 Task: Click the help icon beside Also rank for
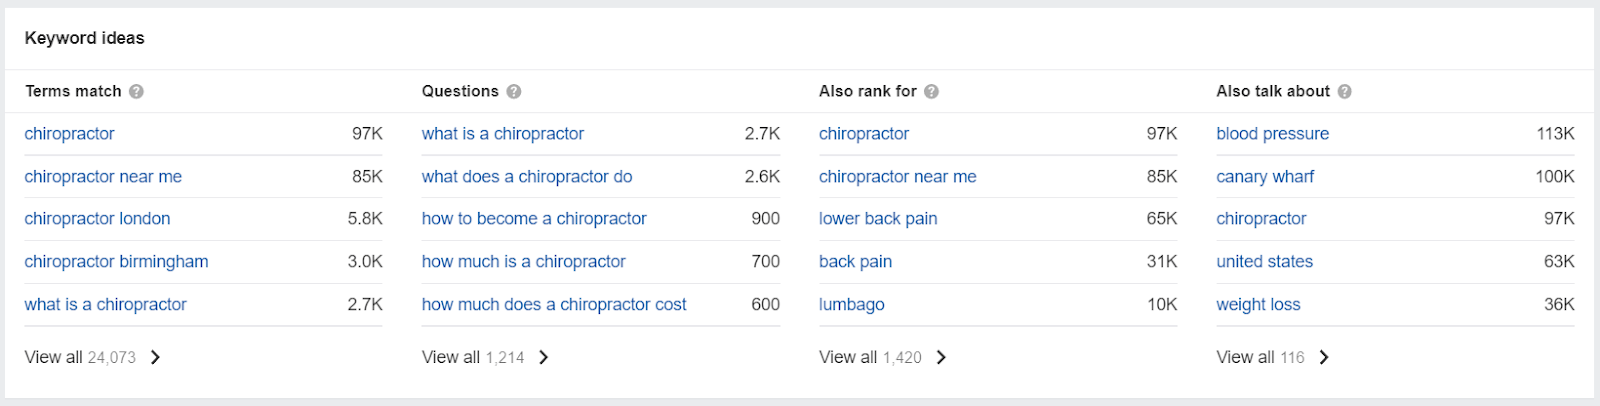pyautogui.click(x=931, y=91)
